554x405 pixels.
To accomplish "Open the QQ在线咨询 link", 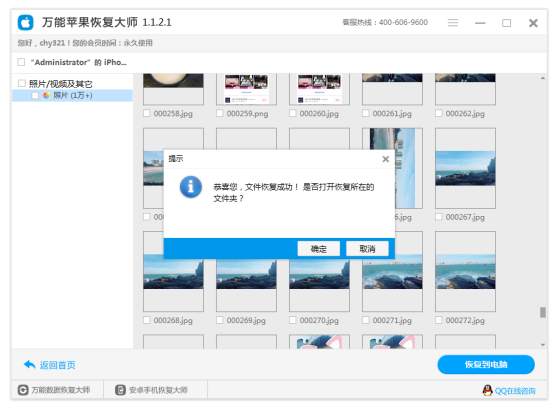I will point(515,391).
